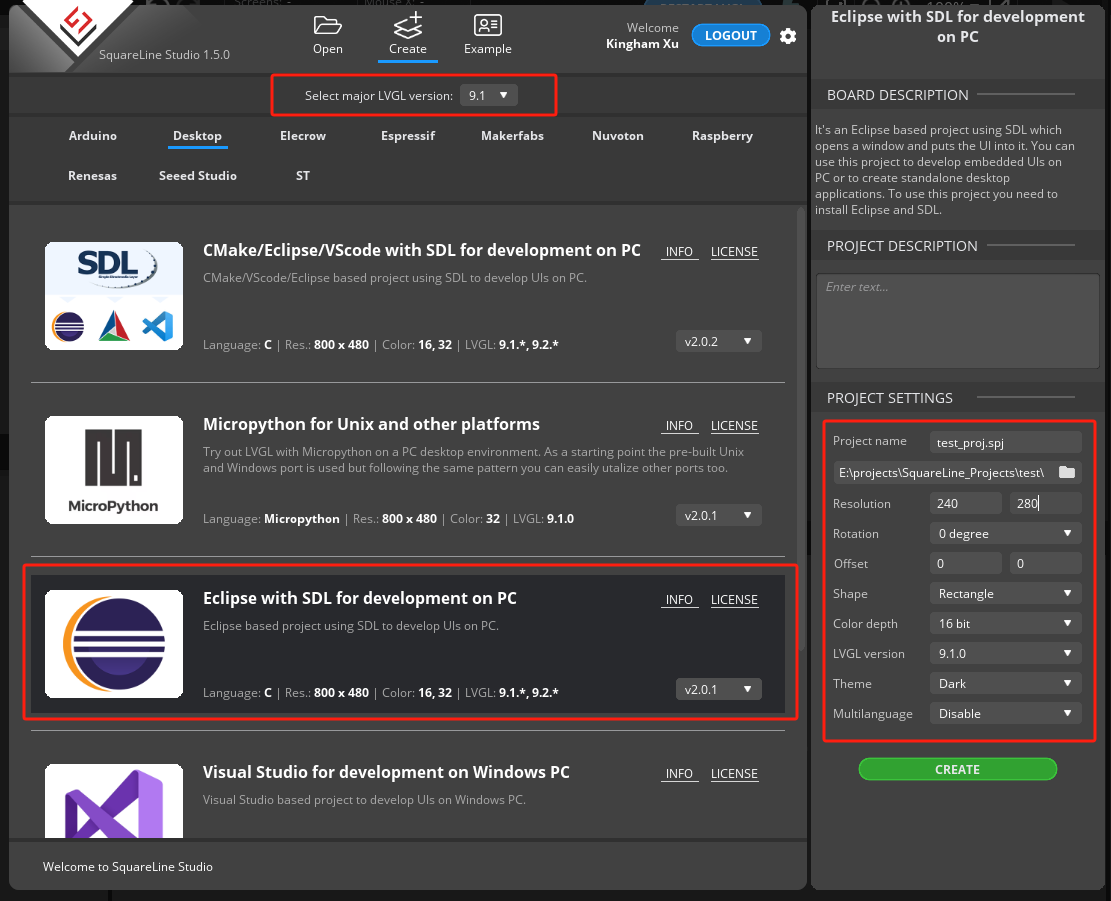Switch to the Raspberry board tab

[722, 136]
